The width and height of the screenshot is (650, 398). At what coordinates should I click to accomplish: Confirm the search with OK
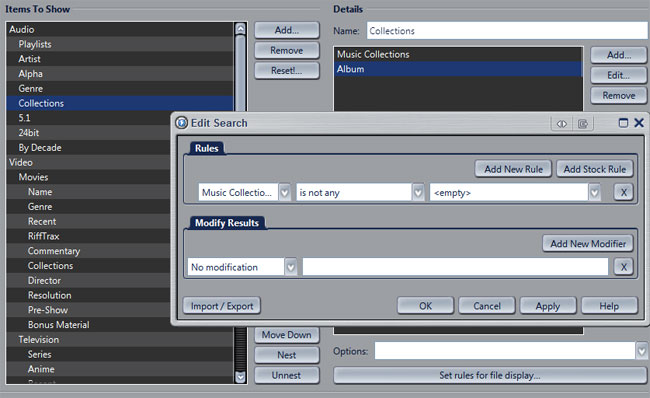(425, 306)
